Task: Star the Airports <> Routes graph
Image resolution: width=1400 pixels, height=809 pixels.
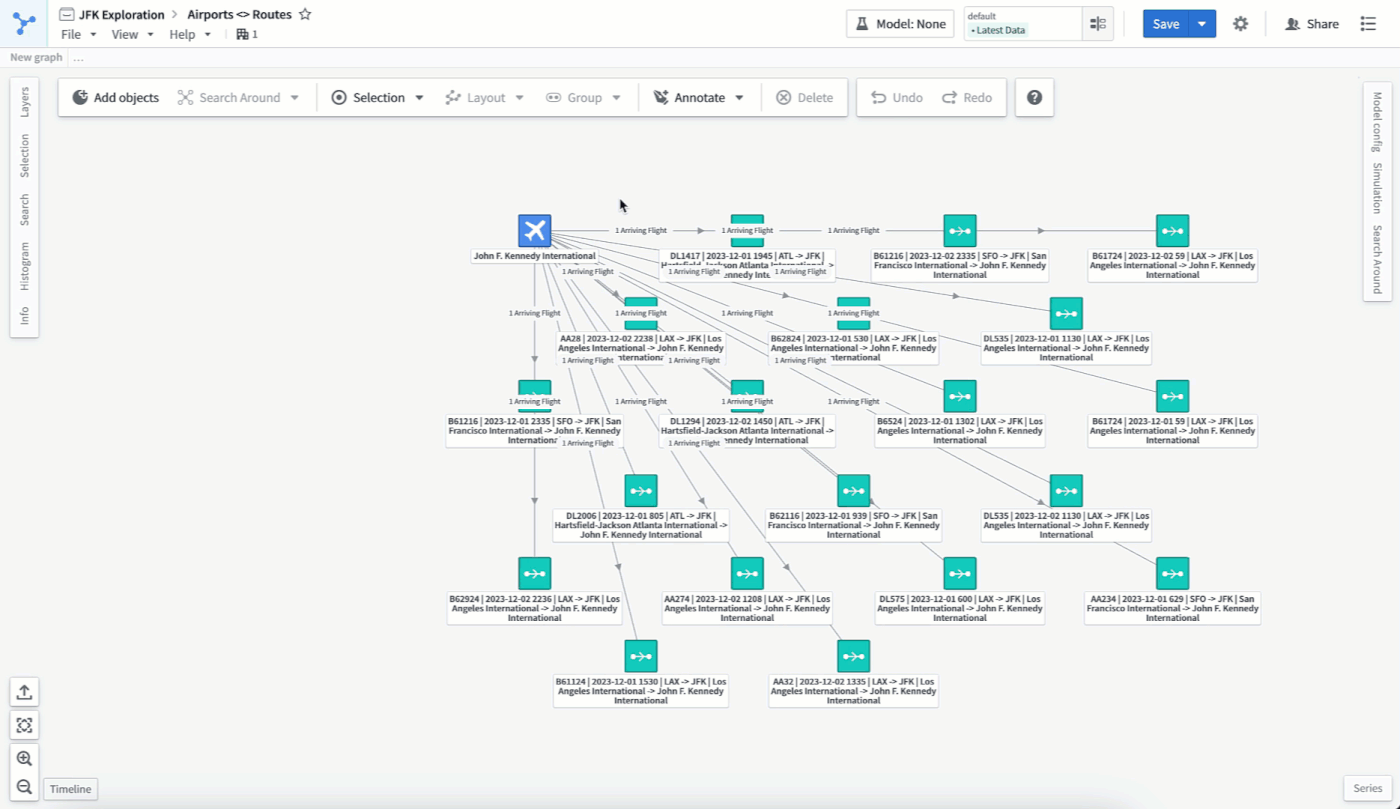Action: pyautogui.click(x=305, y=15)
